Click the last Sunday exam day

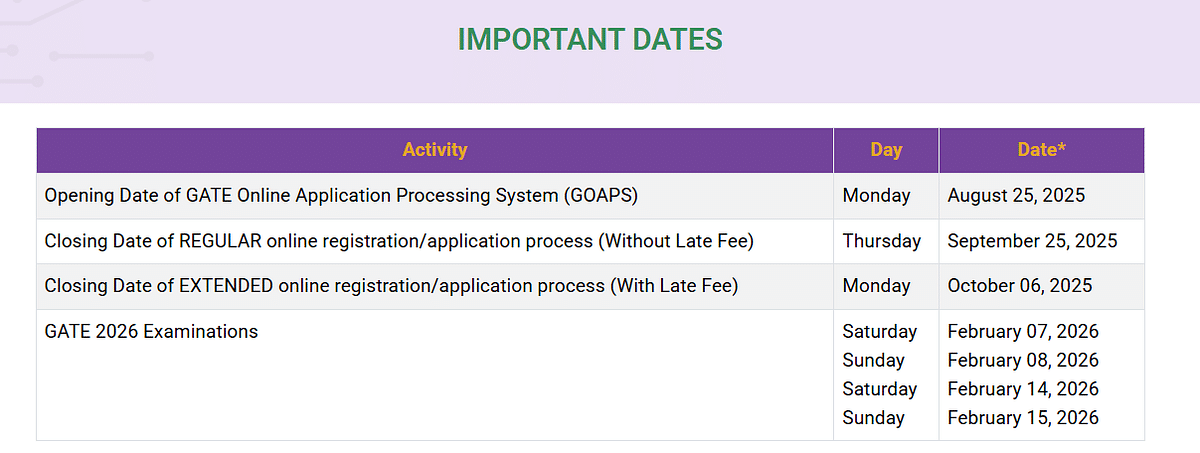click(874, 418)
